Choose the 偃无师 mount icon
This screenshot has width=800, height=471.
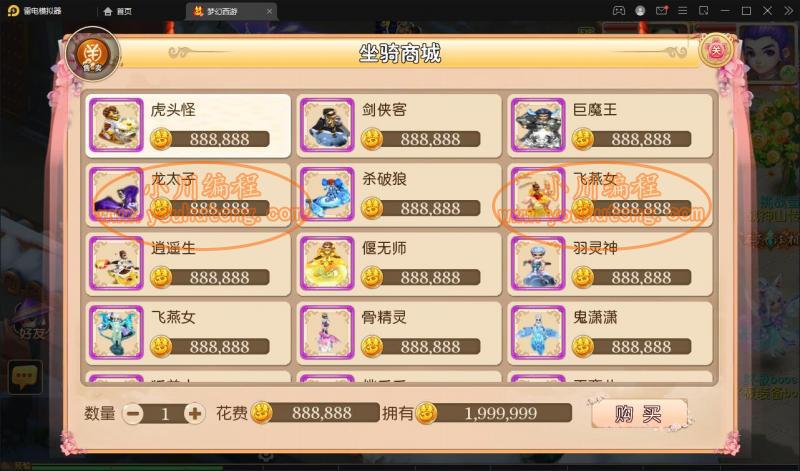[x=327, y=263]
